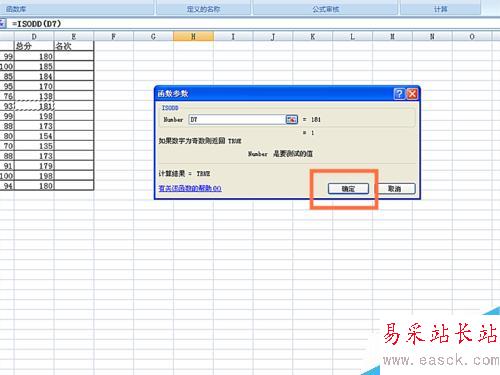Click the cell with value 185
The width and height of the screenshot is (500, 375).
pos(34,66)
